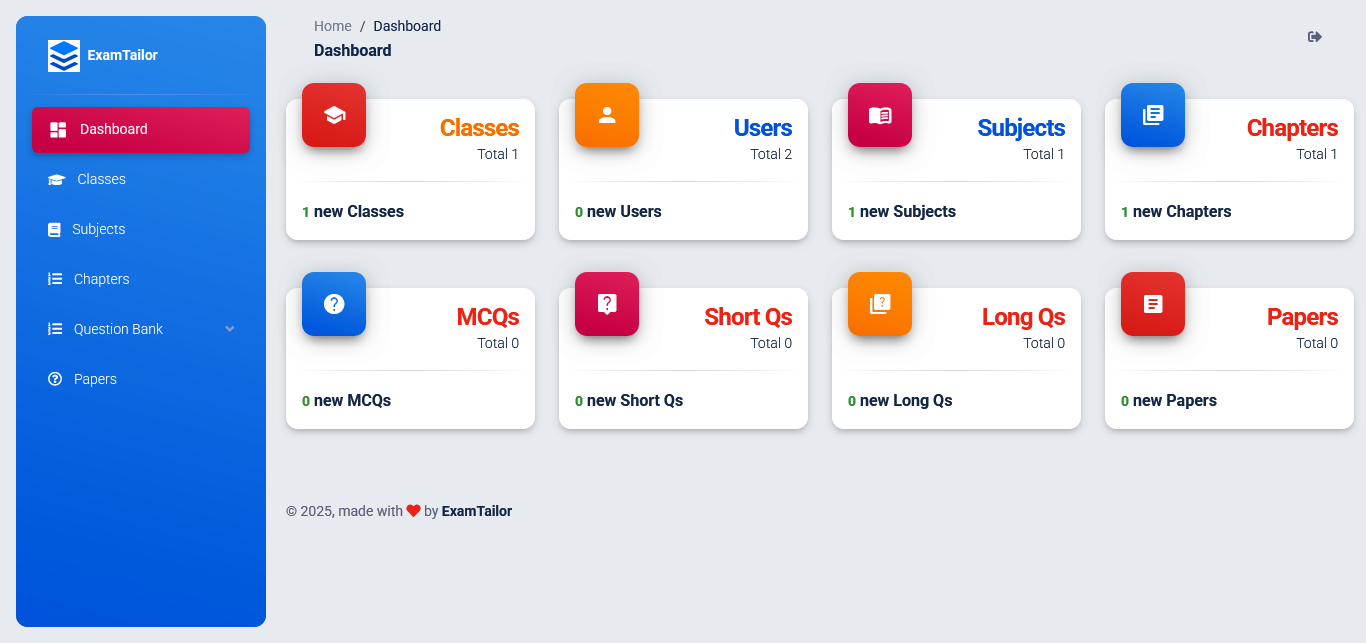Screen dimensions: 1366x643
Task: Open Papers from the sidebar
Action: coord(95,380)
